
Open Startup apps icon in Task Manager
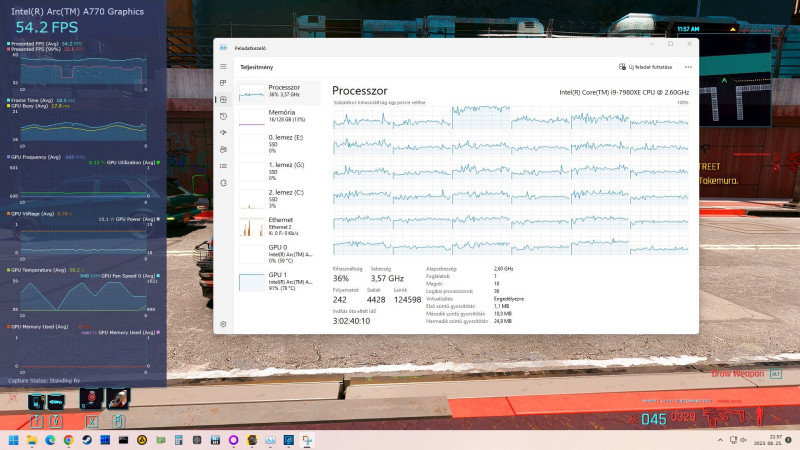[223, 133]
